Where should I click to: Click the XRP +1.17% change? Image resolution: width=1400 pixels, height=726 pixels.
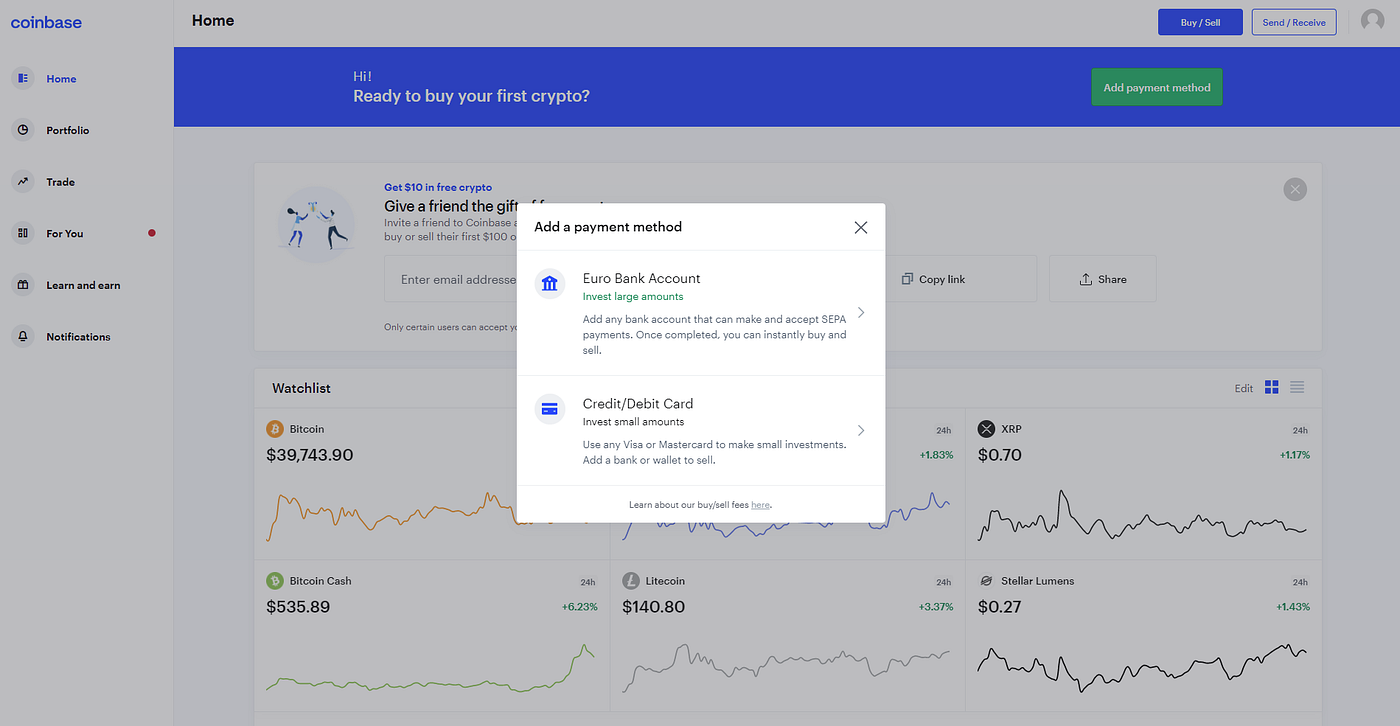tap(1294, 455)
